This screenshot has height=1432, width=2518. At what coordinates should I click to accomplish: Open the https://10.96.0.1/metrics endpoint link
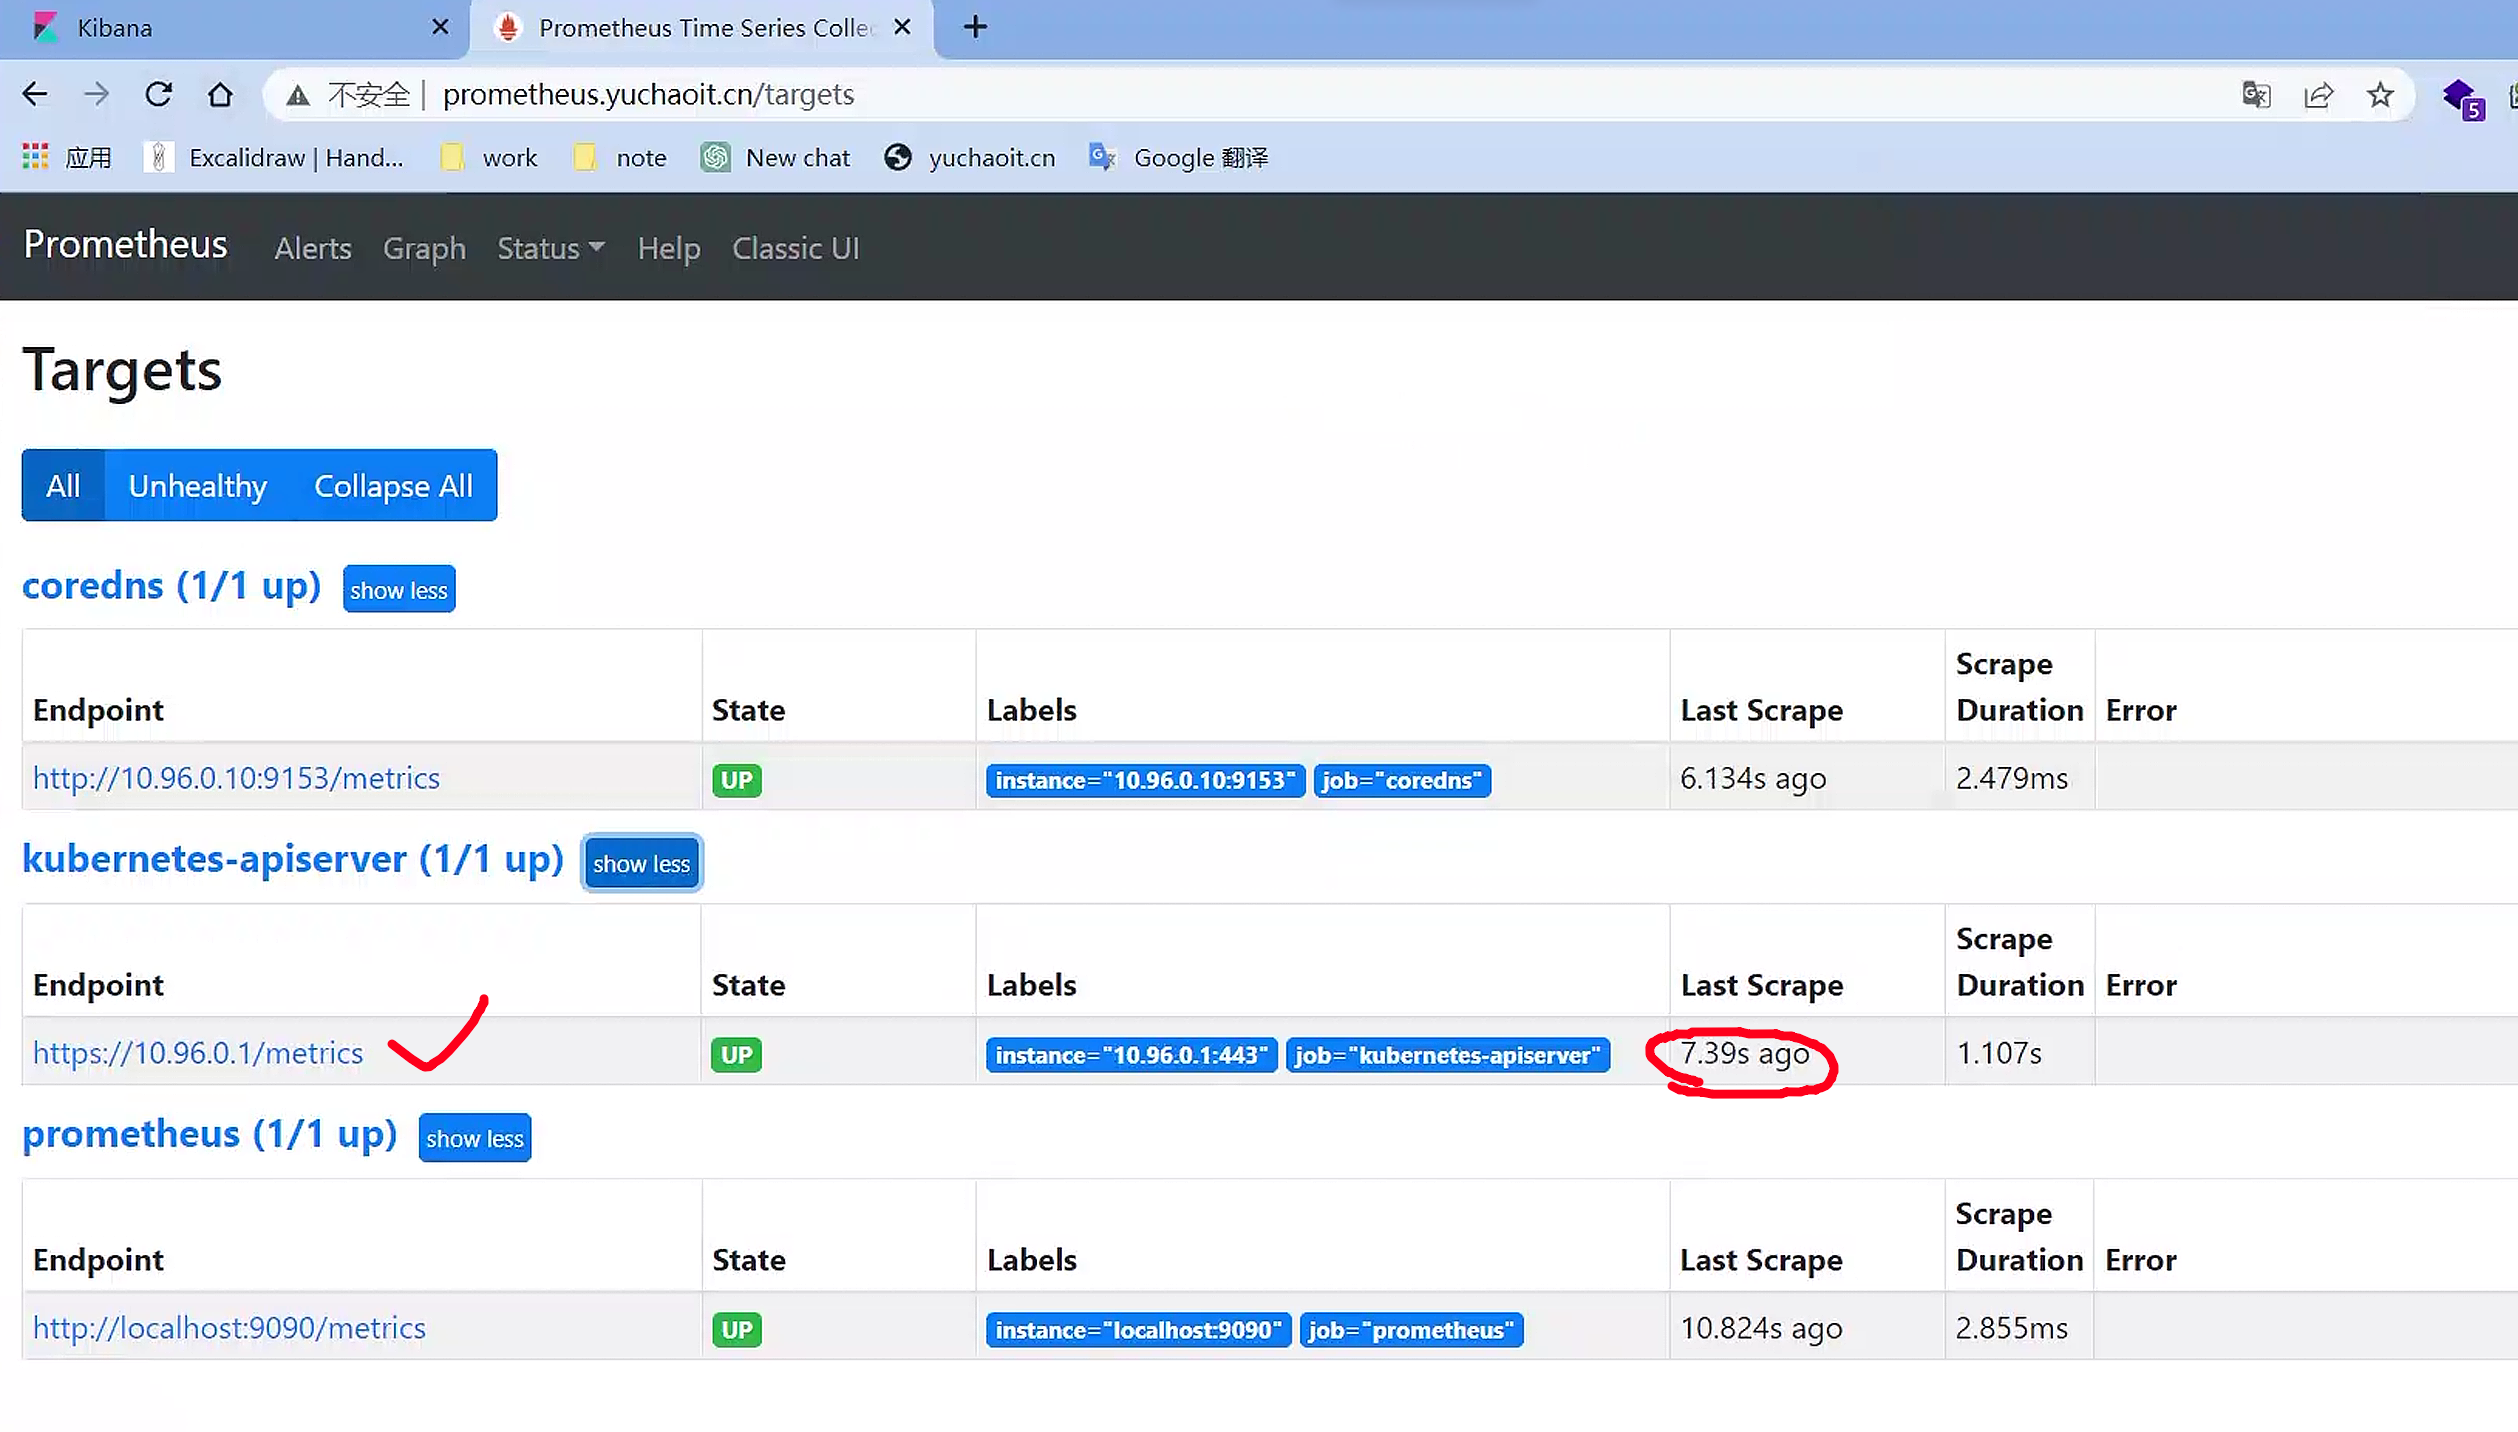[198, 1053]
